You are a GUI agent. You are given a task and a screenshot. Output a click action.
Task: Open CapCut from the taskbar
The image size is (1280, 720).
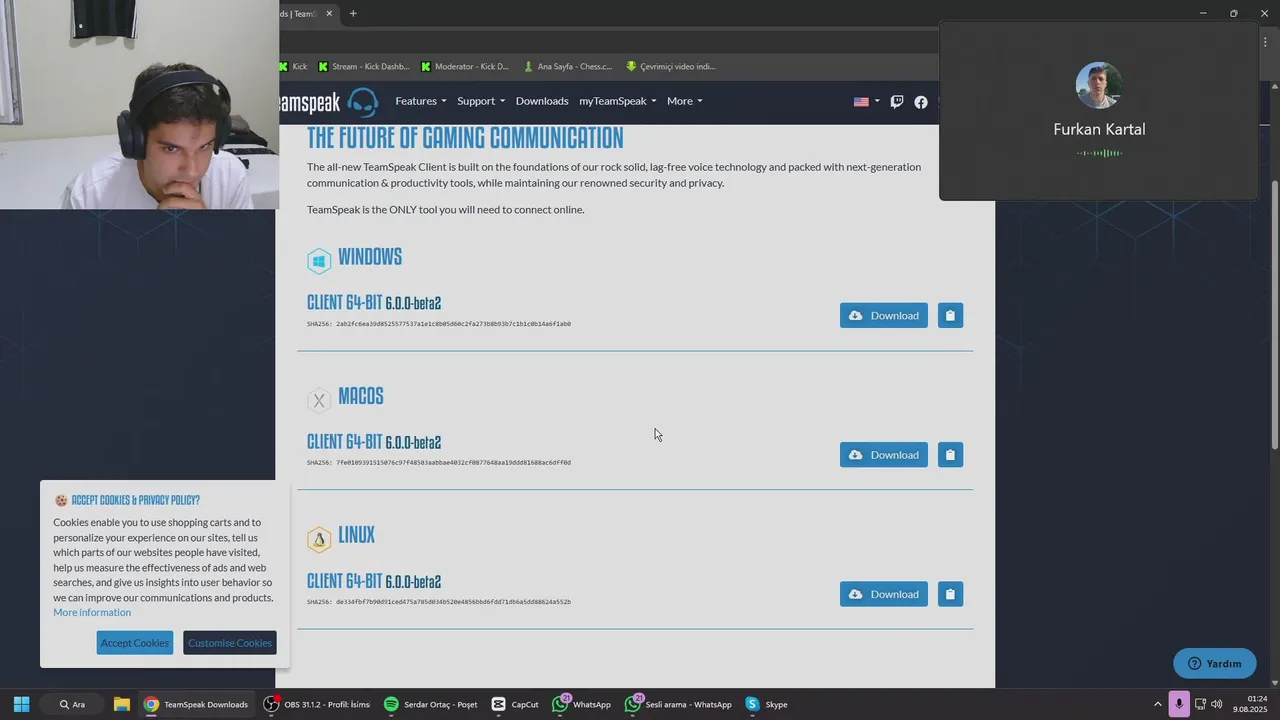coord(516,704)
